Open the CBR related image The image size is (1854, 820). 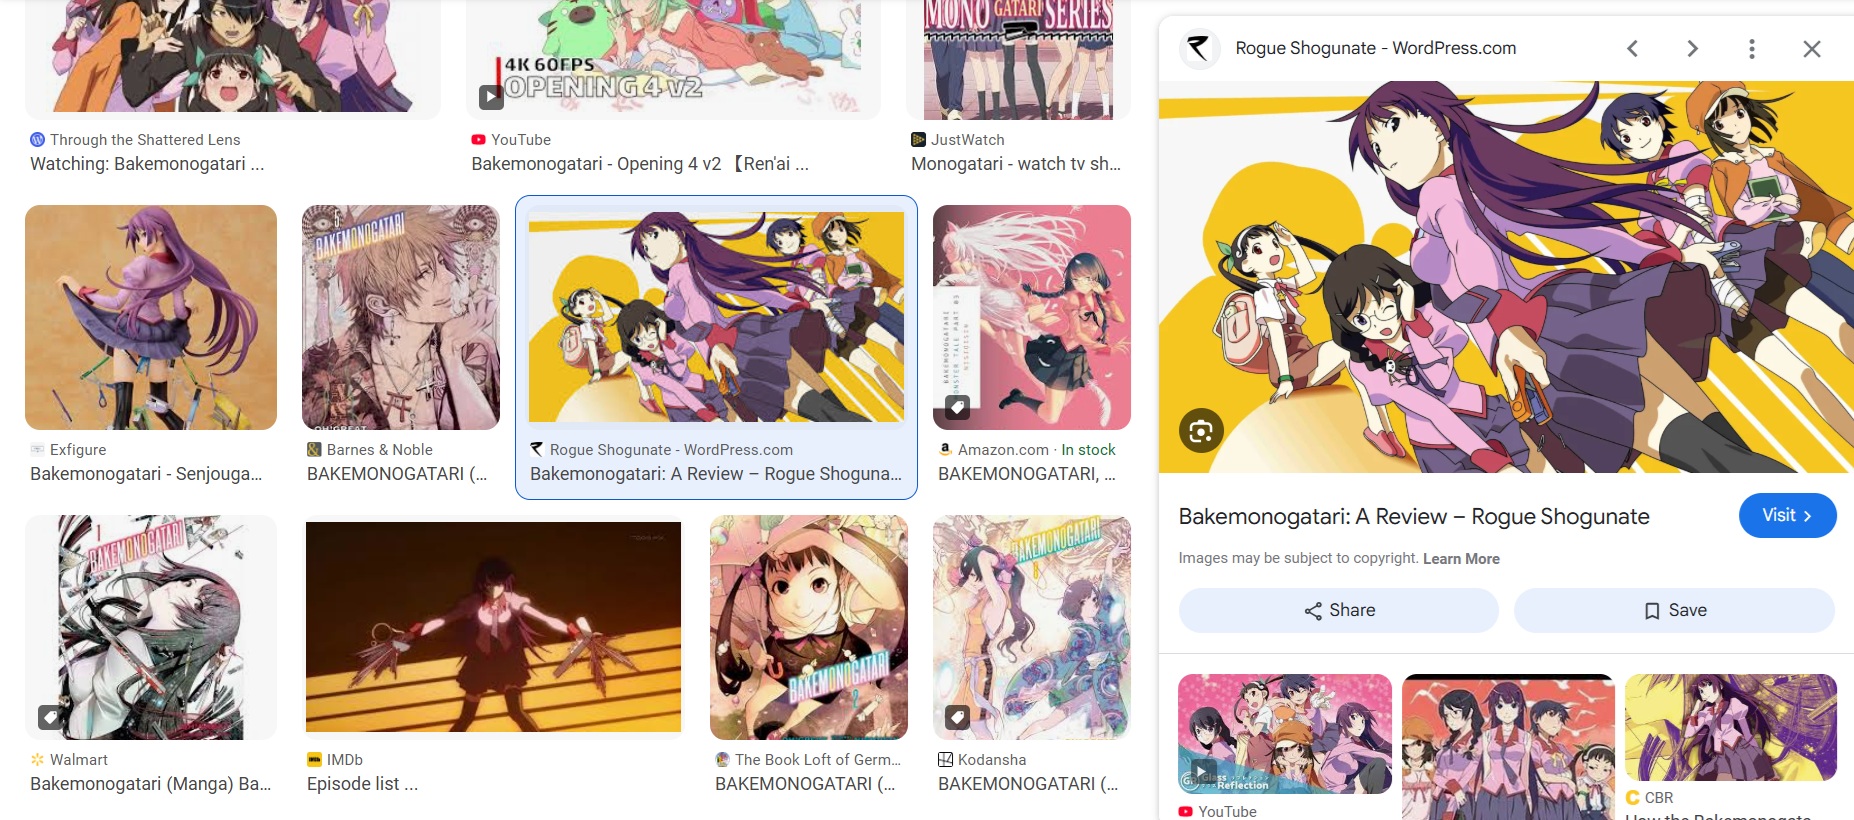(1731, 727)
